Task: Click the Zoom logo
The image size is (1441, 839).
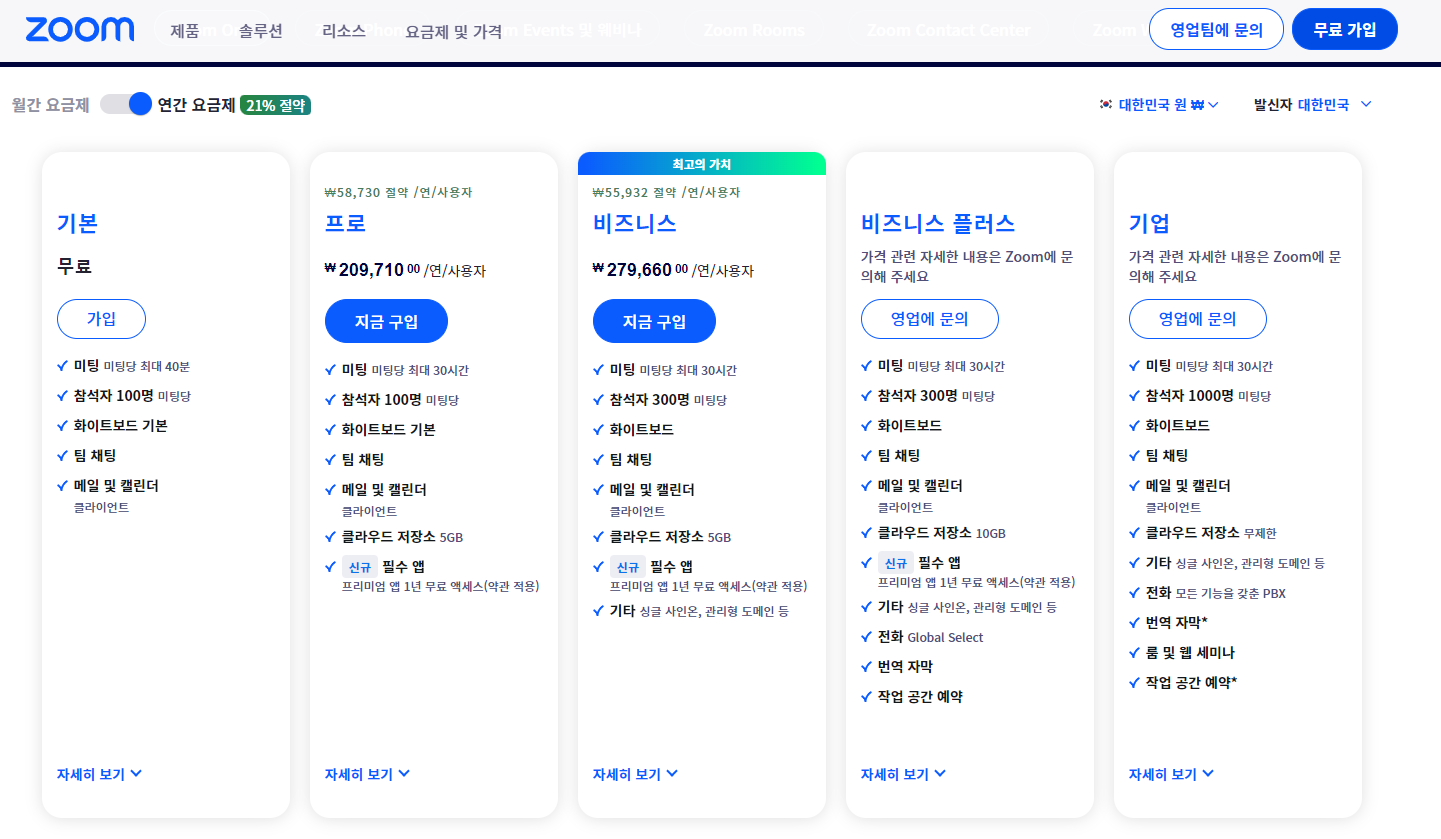Action: [80, 29]
